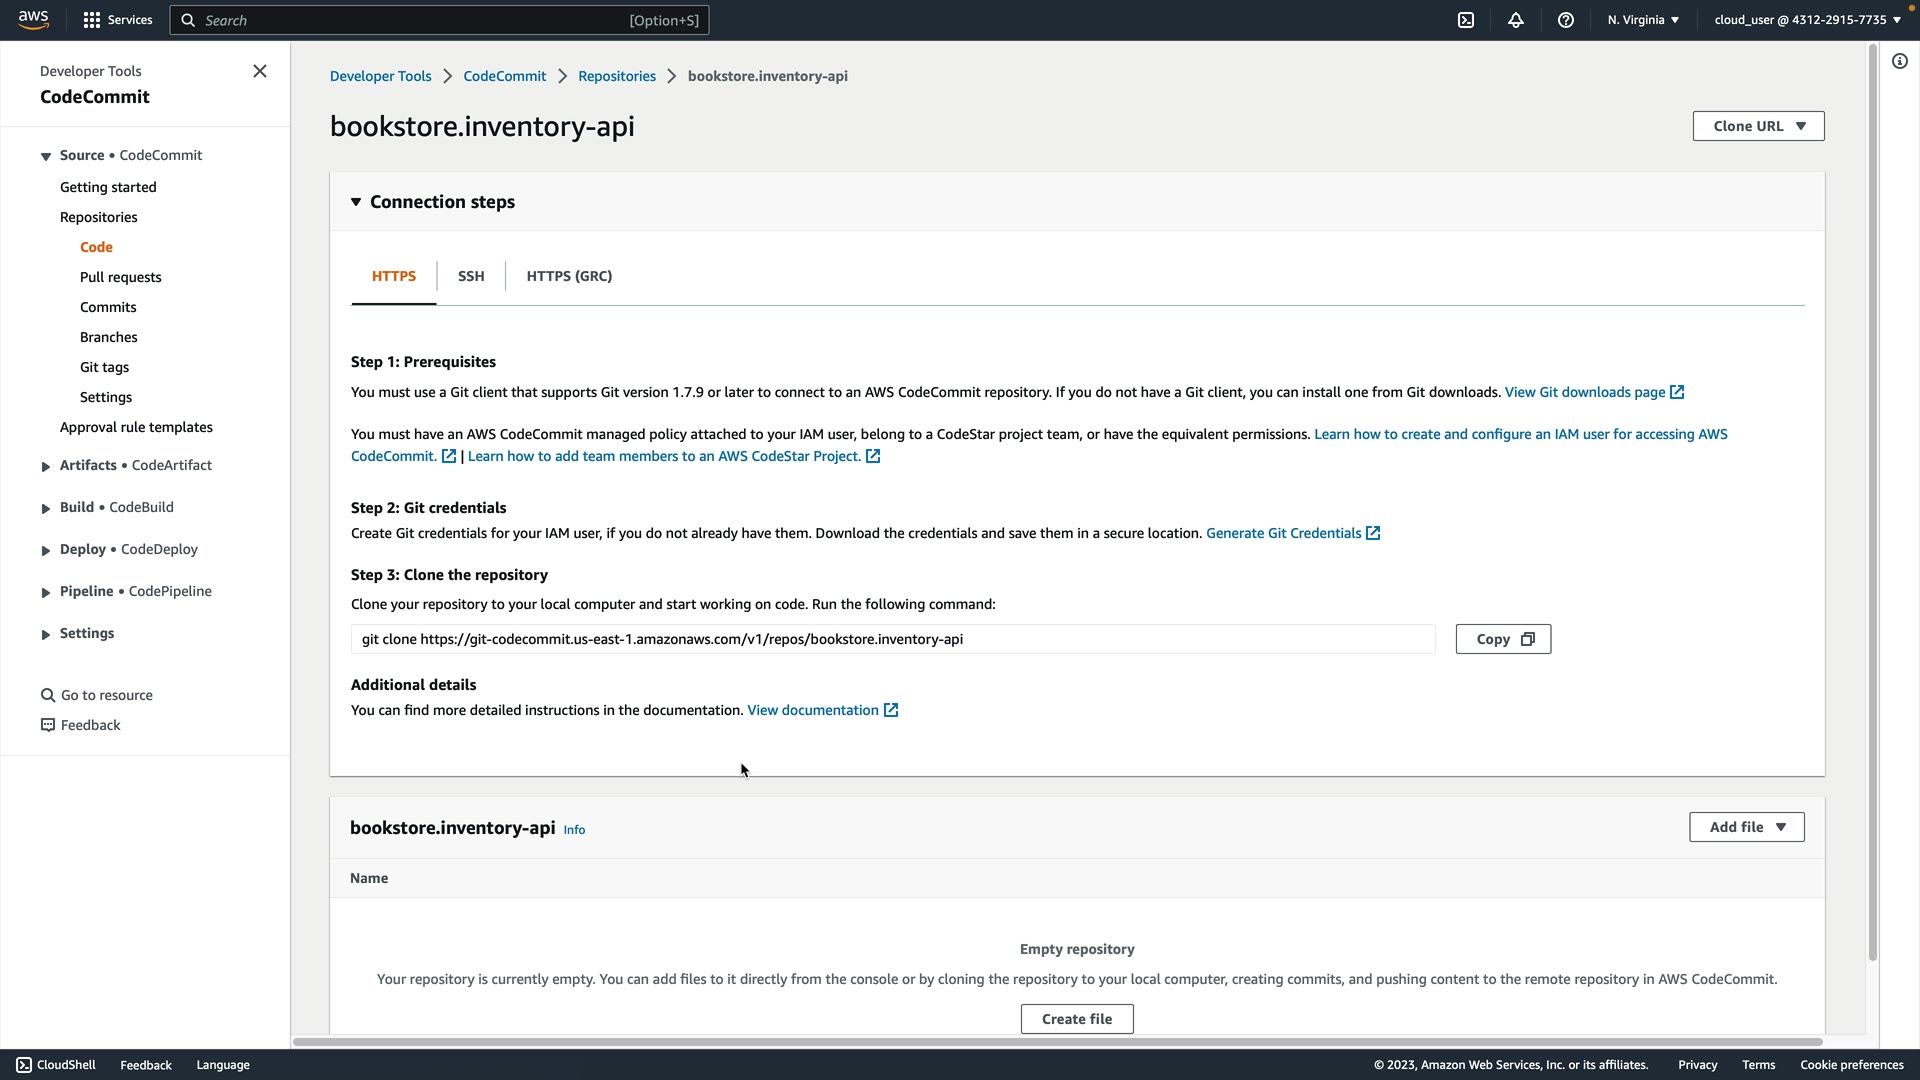
Task: Open the notifications bell
Action: pyautogui.click(x=1516, y=20)
